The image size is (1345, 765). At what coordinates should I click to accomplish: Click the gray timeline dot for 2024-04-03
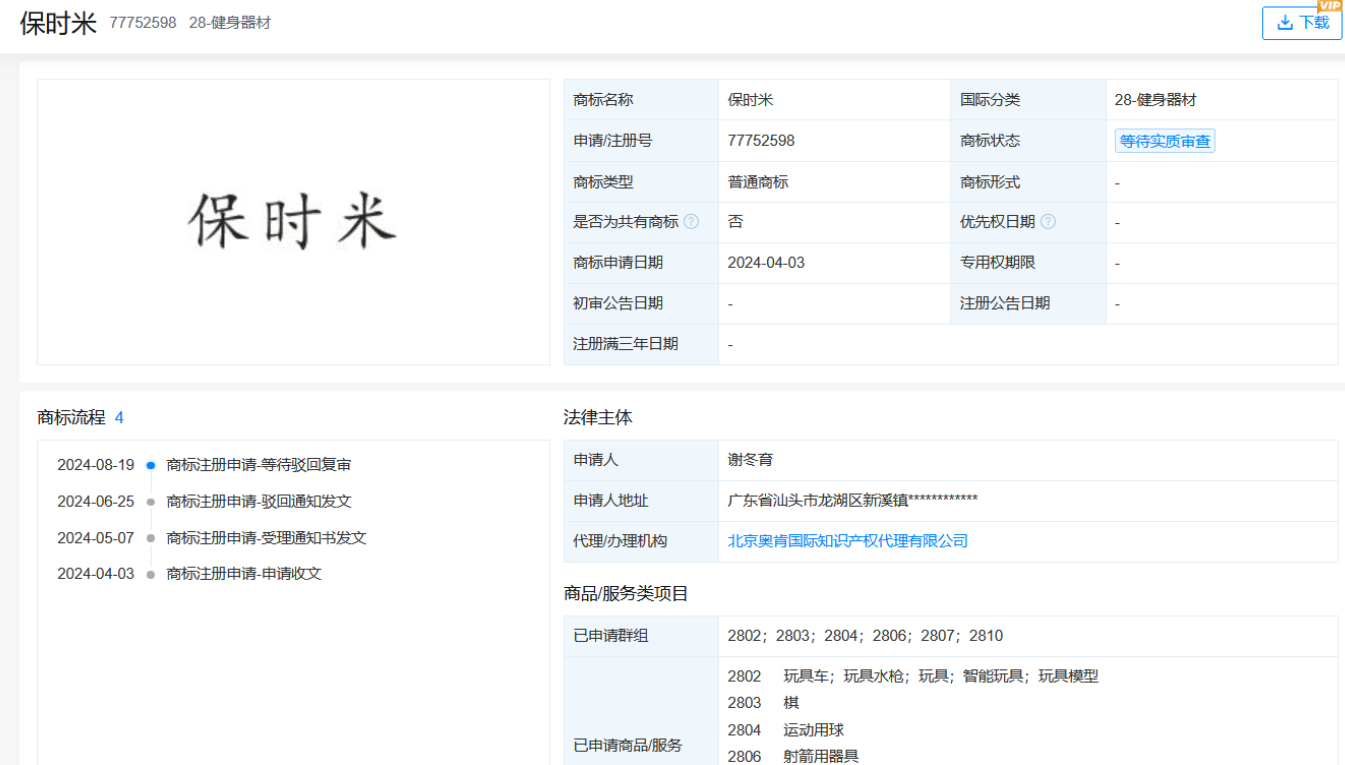(x=151, y=574)
